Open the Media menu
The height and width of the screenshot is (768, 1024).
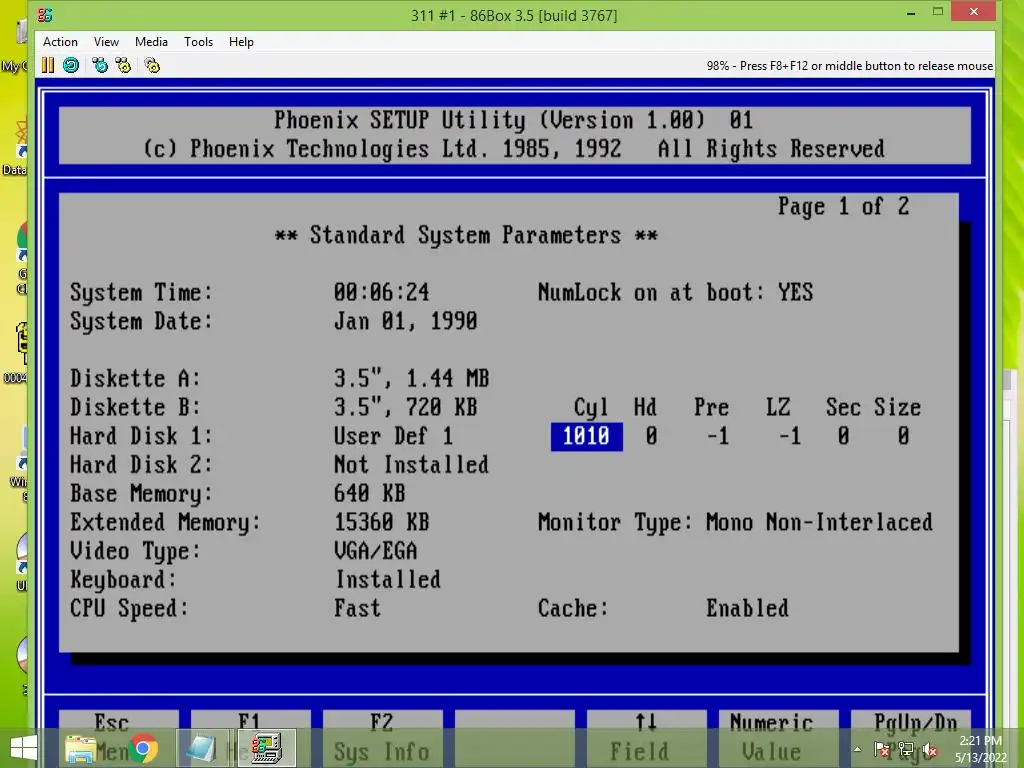click(x=151, y=42)
